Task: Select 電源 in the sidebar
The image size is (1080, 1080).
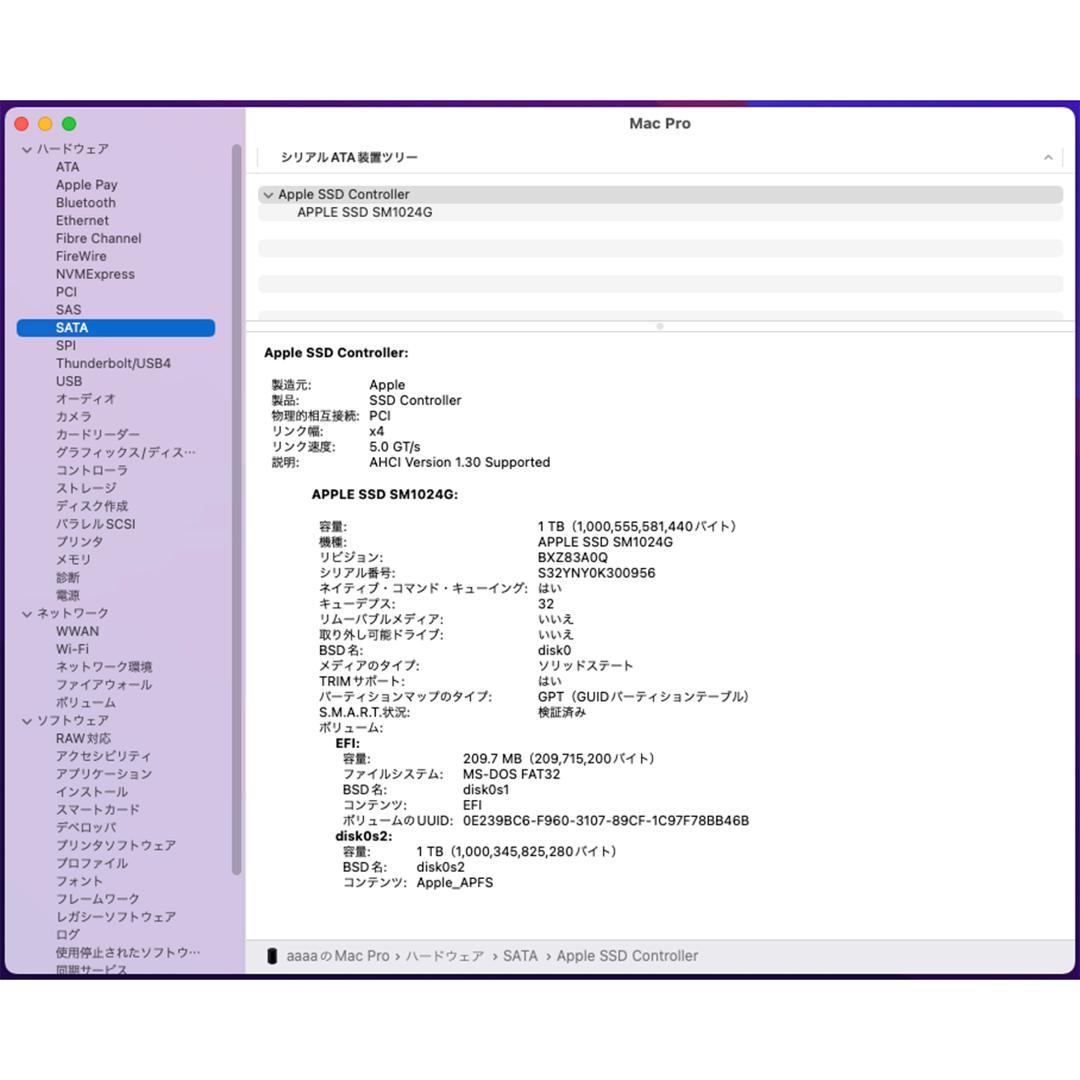Action: tap(68, 596)
